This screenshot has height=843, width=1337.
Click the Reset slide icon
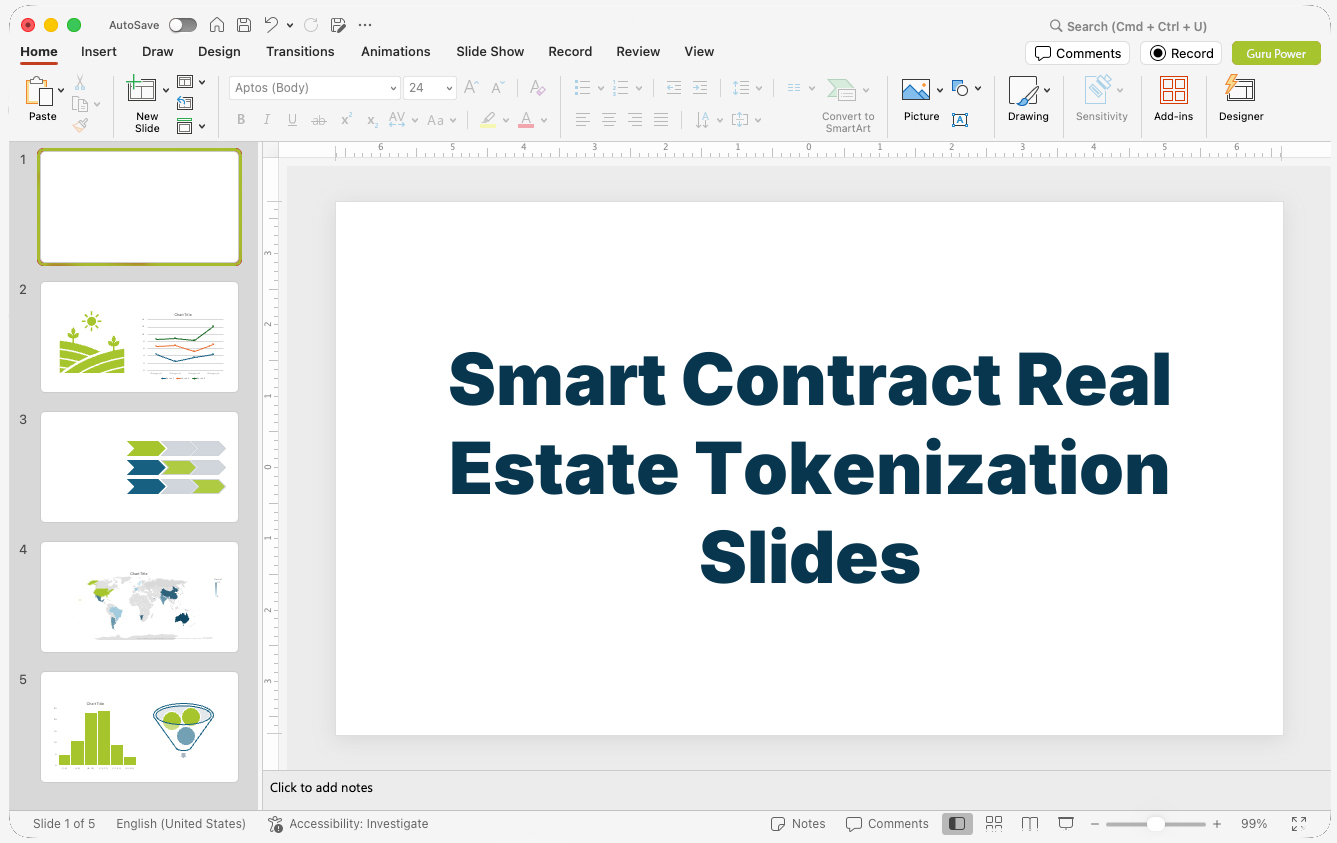click(x=185, y=103)
